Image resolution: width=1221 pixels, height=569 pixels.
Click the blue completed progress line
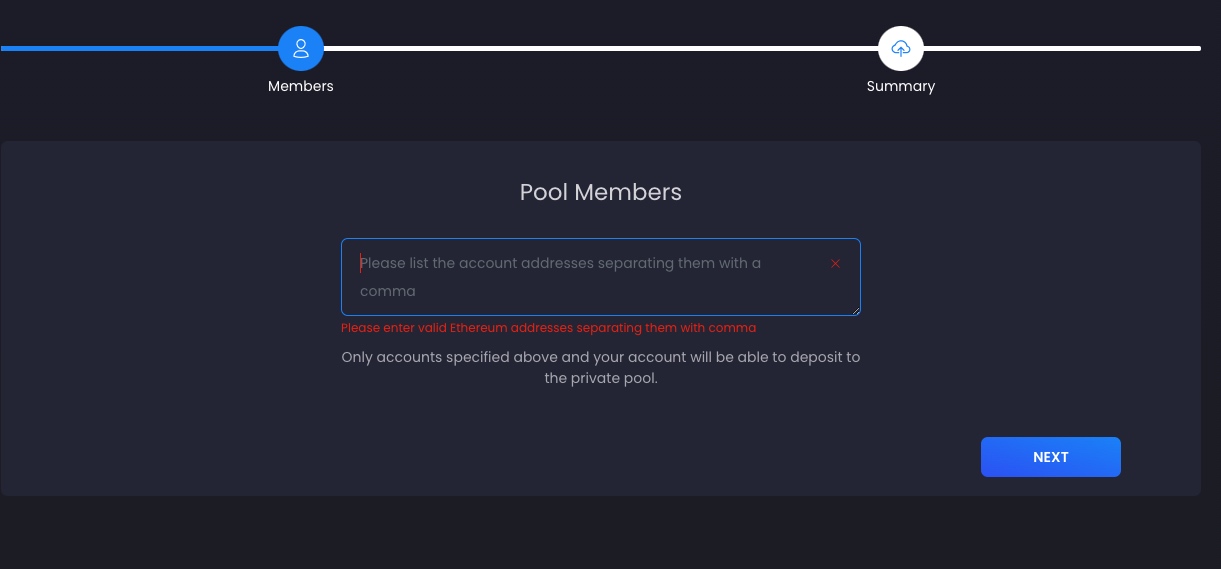[140, 47]
